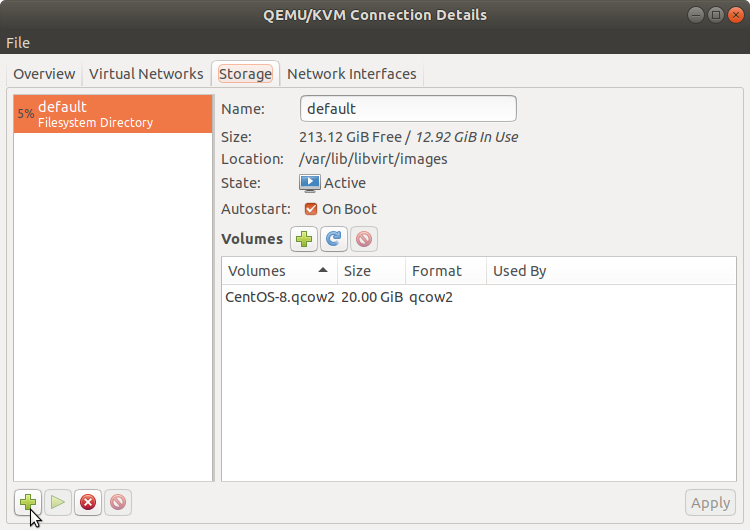Sort by the Used By column header
The image size is (750, 530).
point(611,271)
